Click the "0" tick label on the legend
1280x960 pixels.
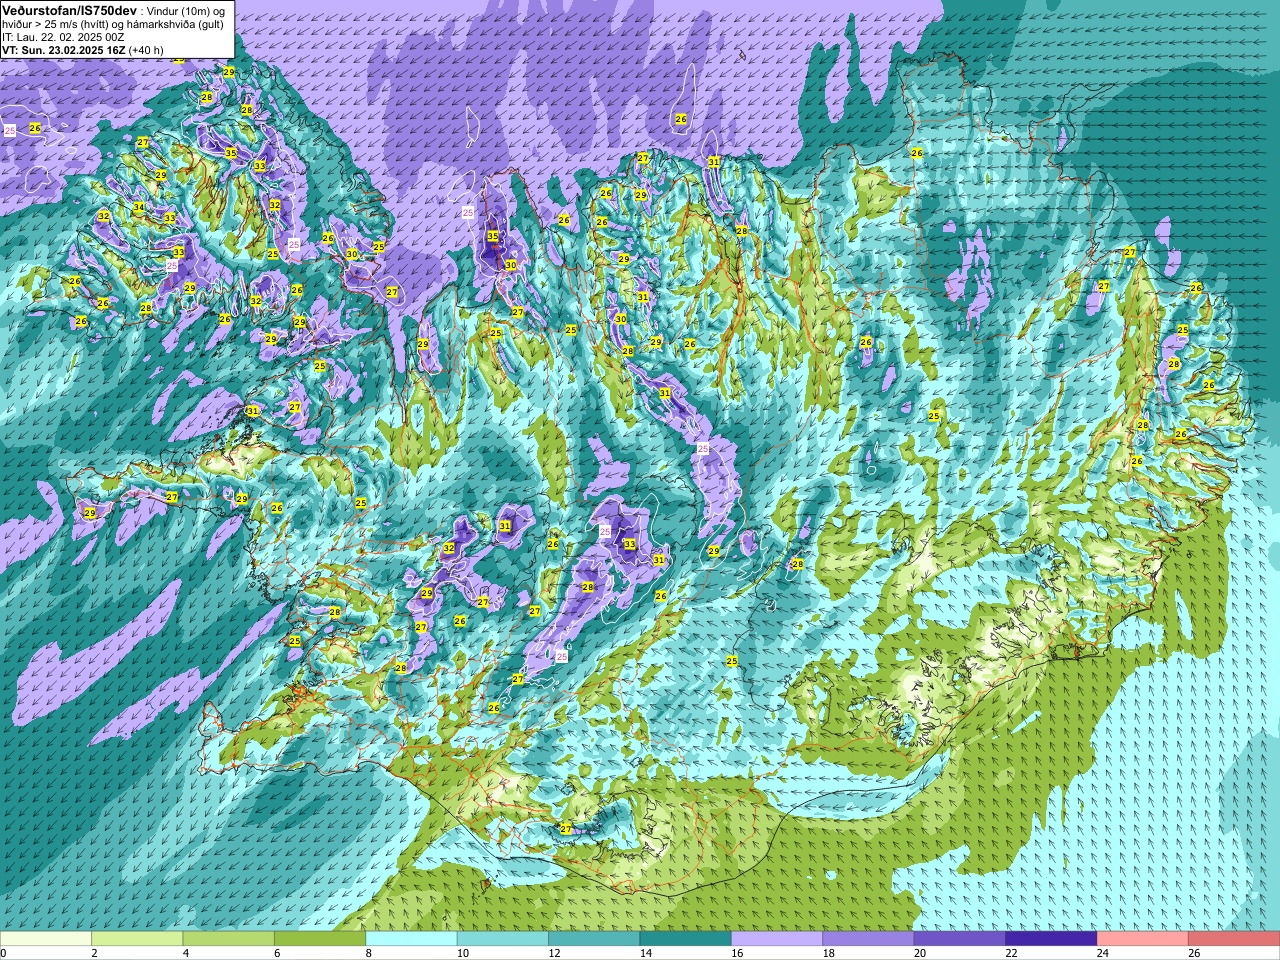[x=3, y=953]
